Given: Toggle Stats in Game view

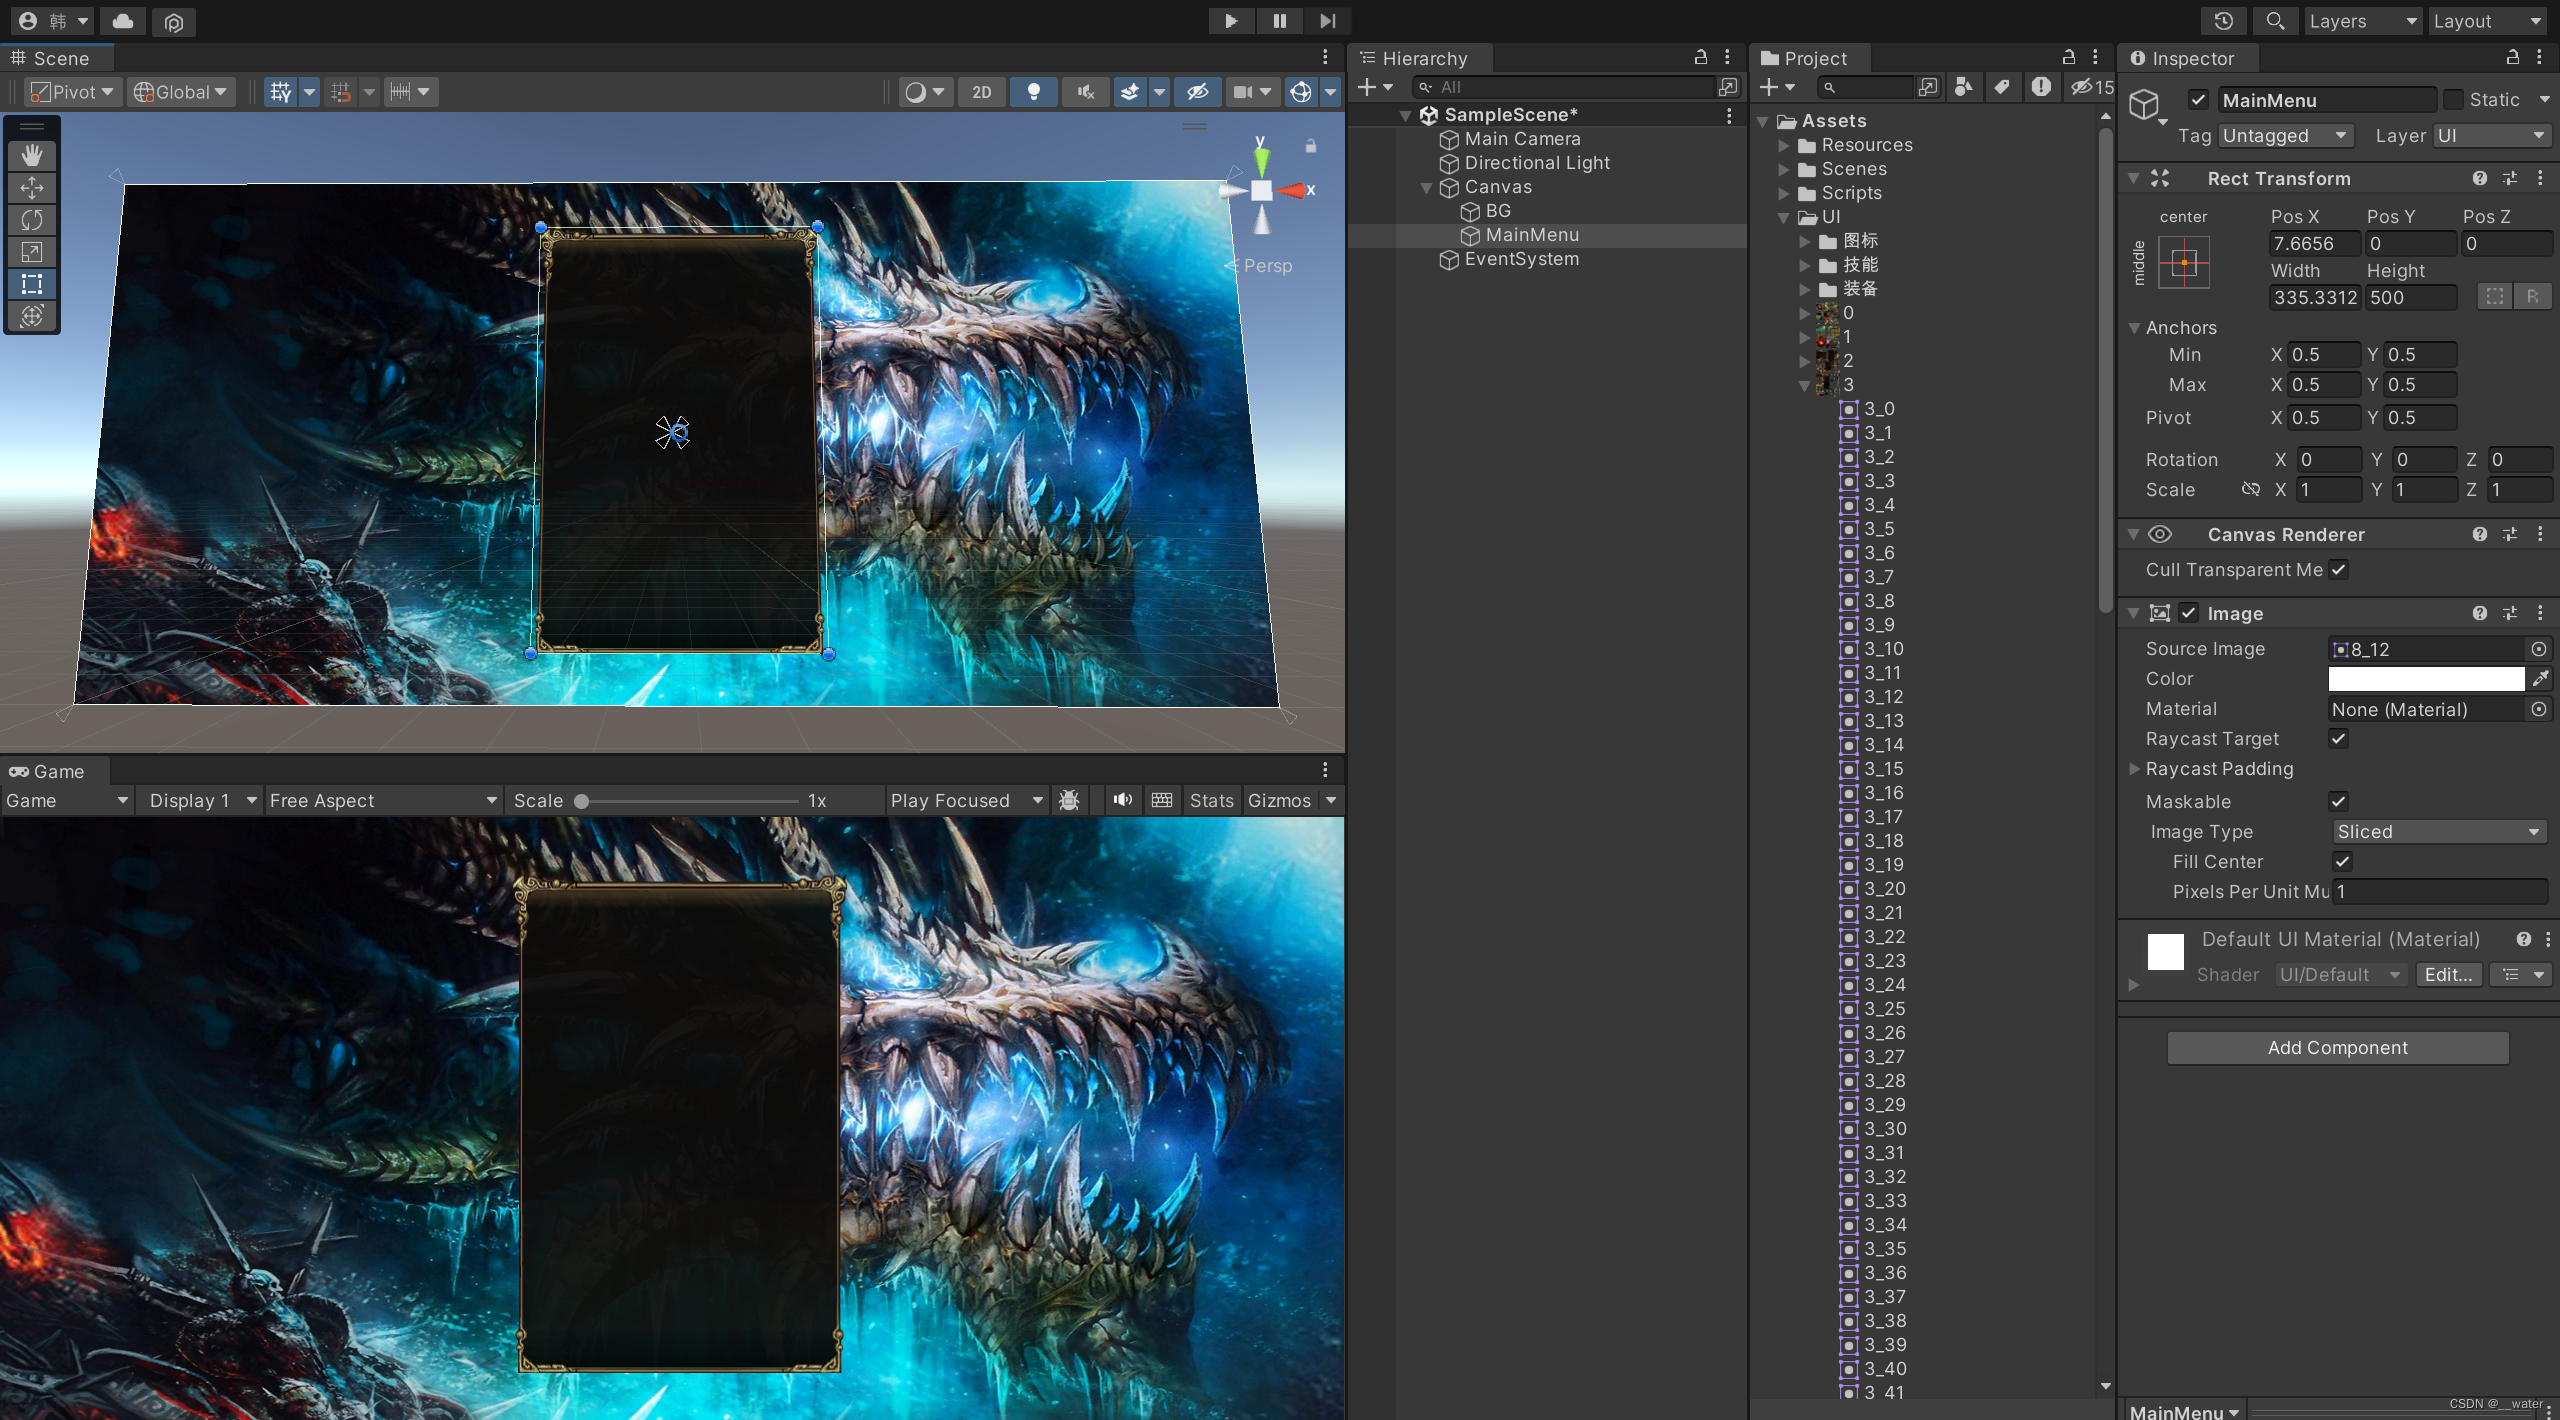Looking at the screenshot, I should pyautogui.click(x=1212, y=800).
